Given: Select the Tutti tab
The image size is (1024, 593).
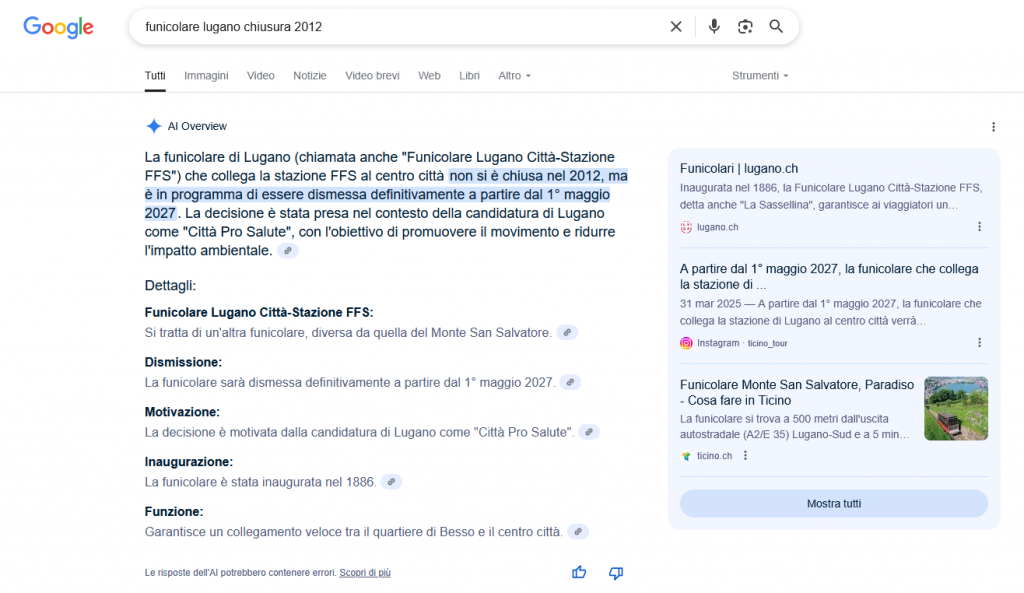Looking at the screenshot, I should [x=155, y=76].
